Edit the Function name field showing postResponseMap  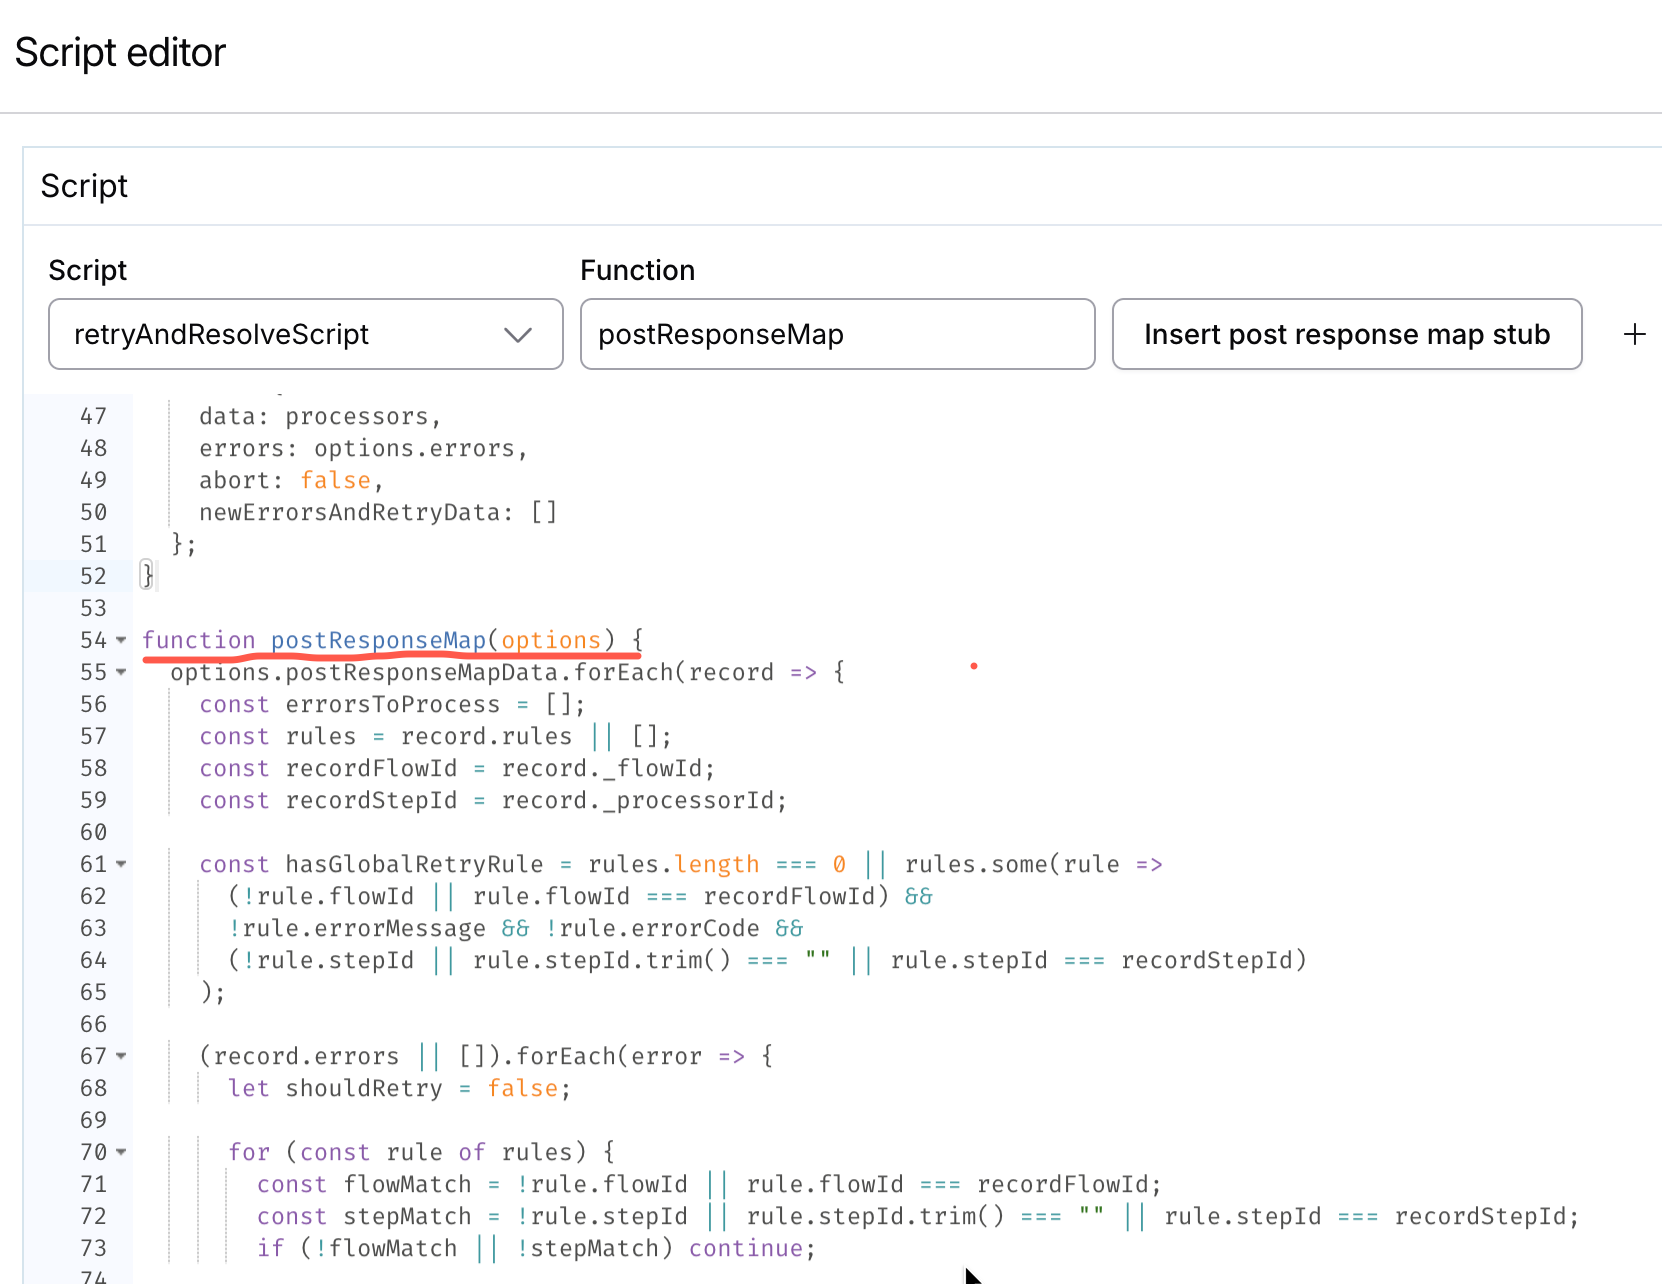pyautogui.click(x=838, y=334)
